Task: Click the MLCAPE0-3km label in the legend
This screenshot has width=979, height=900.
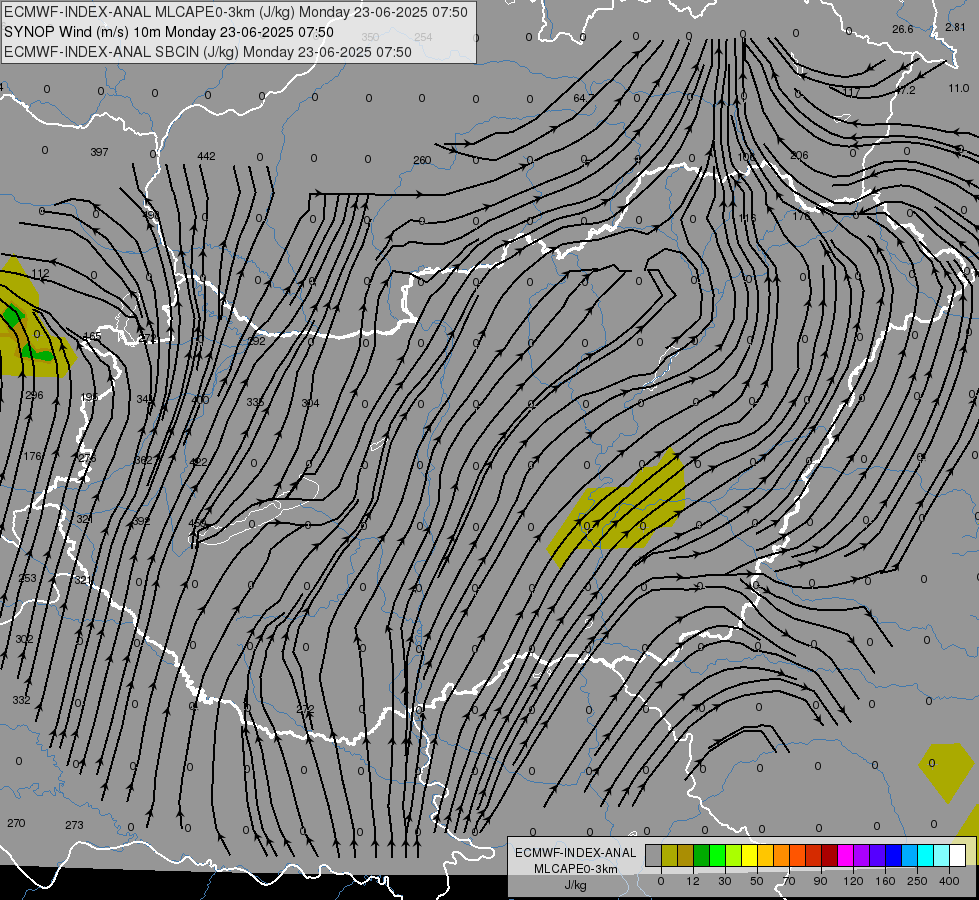Action: pyautogui.click(x=576, y=869)
